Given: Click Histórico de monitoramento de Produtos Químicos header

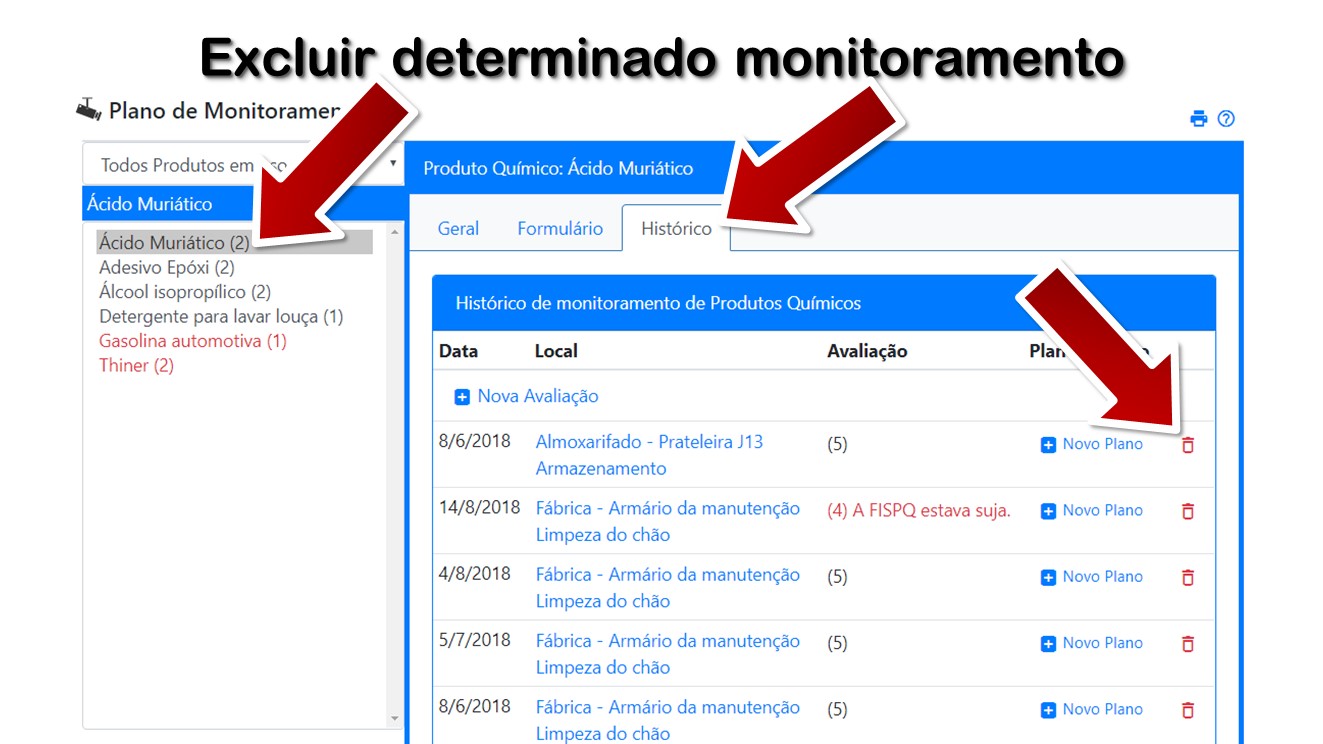Looking at the screenshot, I should 658,303.
